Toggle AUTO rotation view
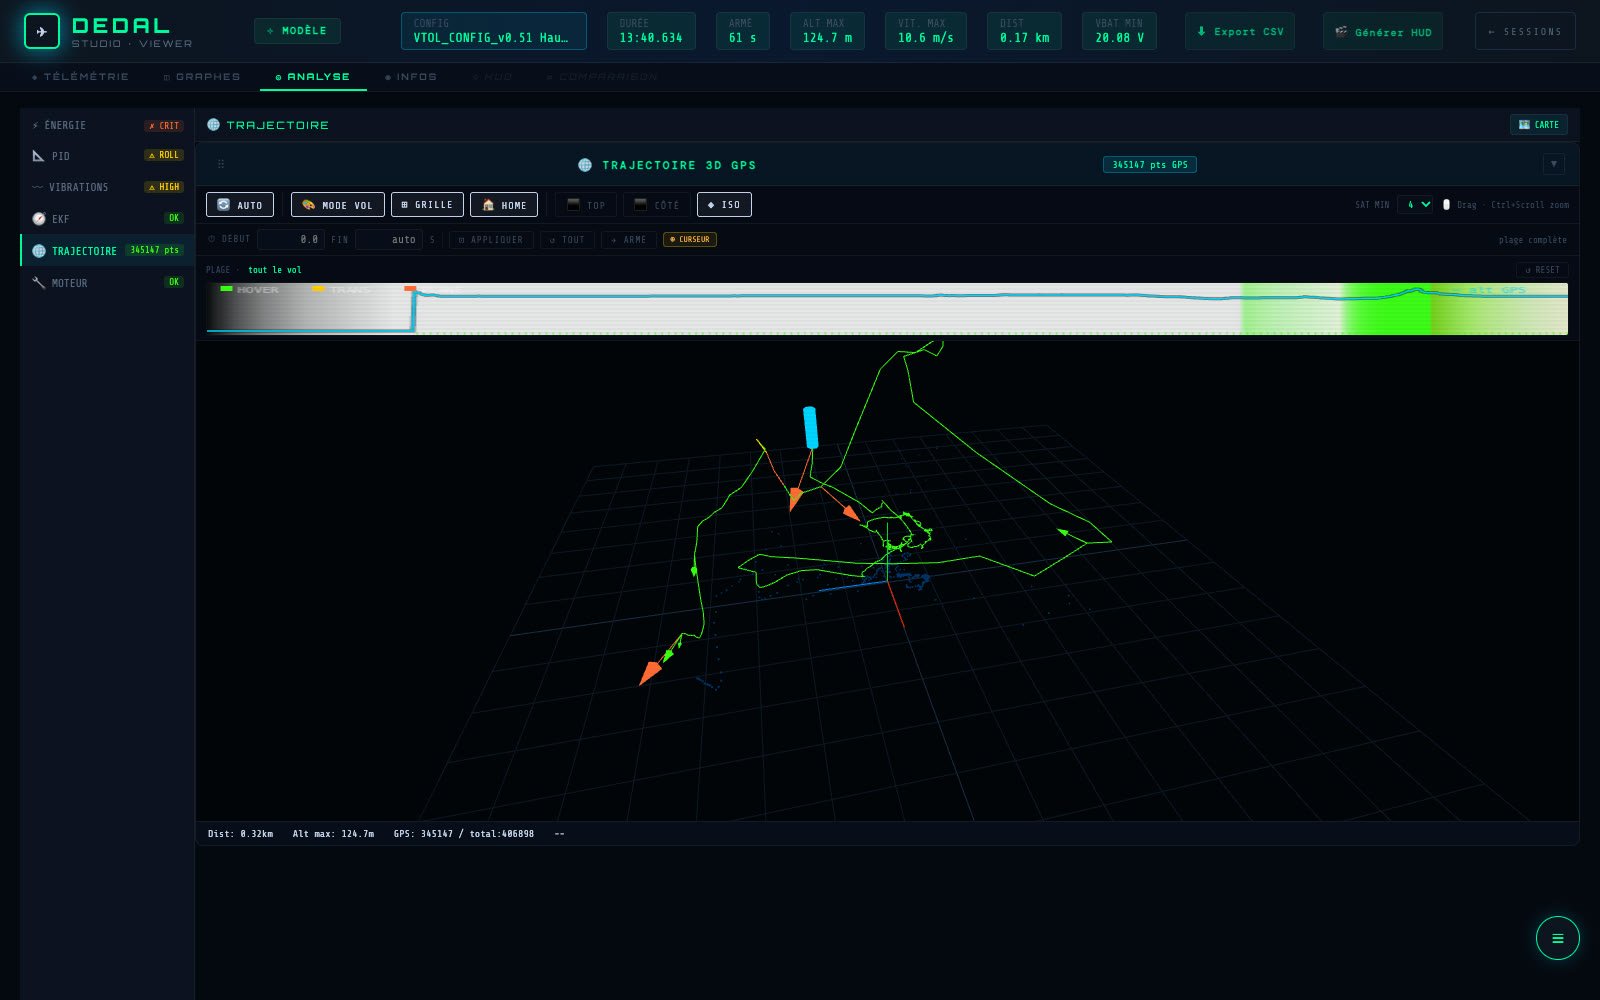 pos(240,205)
